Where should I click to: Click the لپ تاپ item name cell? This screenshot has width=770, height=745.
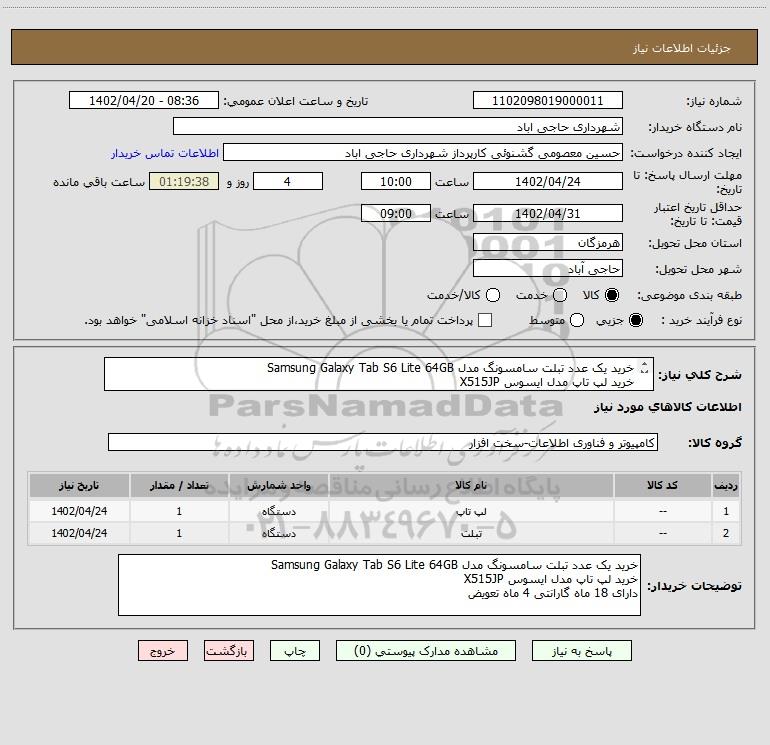(x=471, y=511)
